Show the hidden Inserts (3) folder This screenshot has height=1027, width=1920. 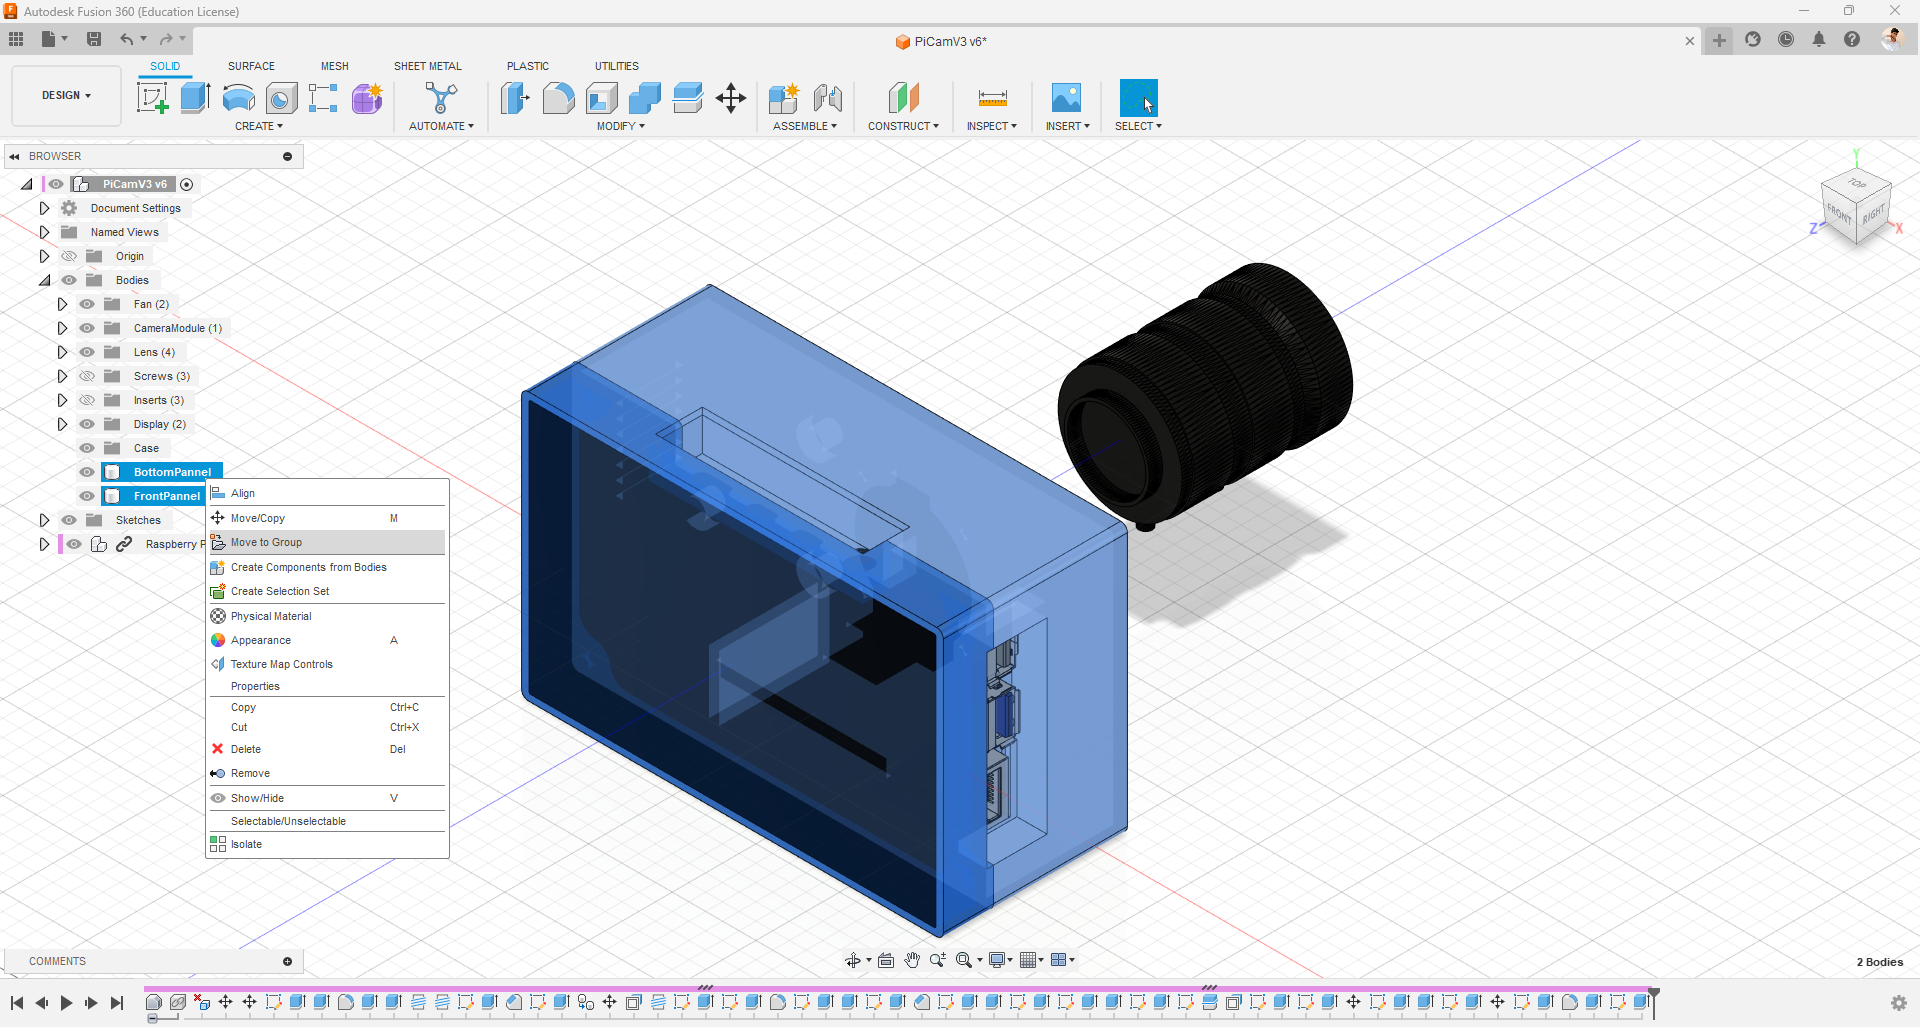pyautogui.click(x=87, y=400)
